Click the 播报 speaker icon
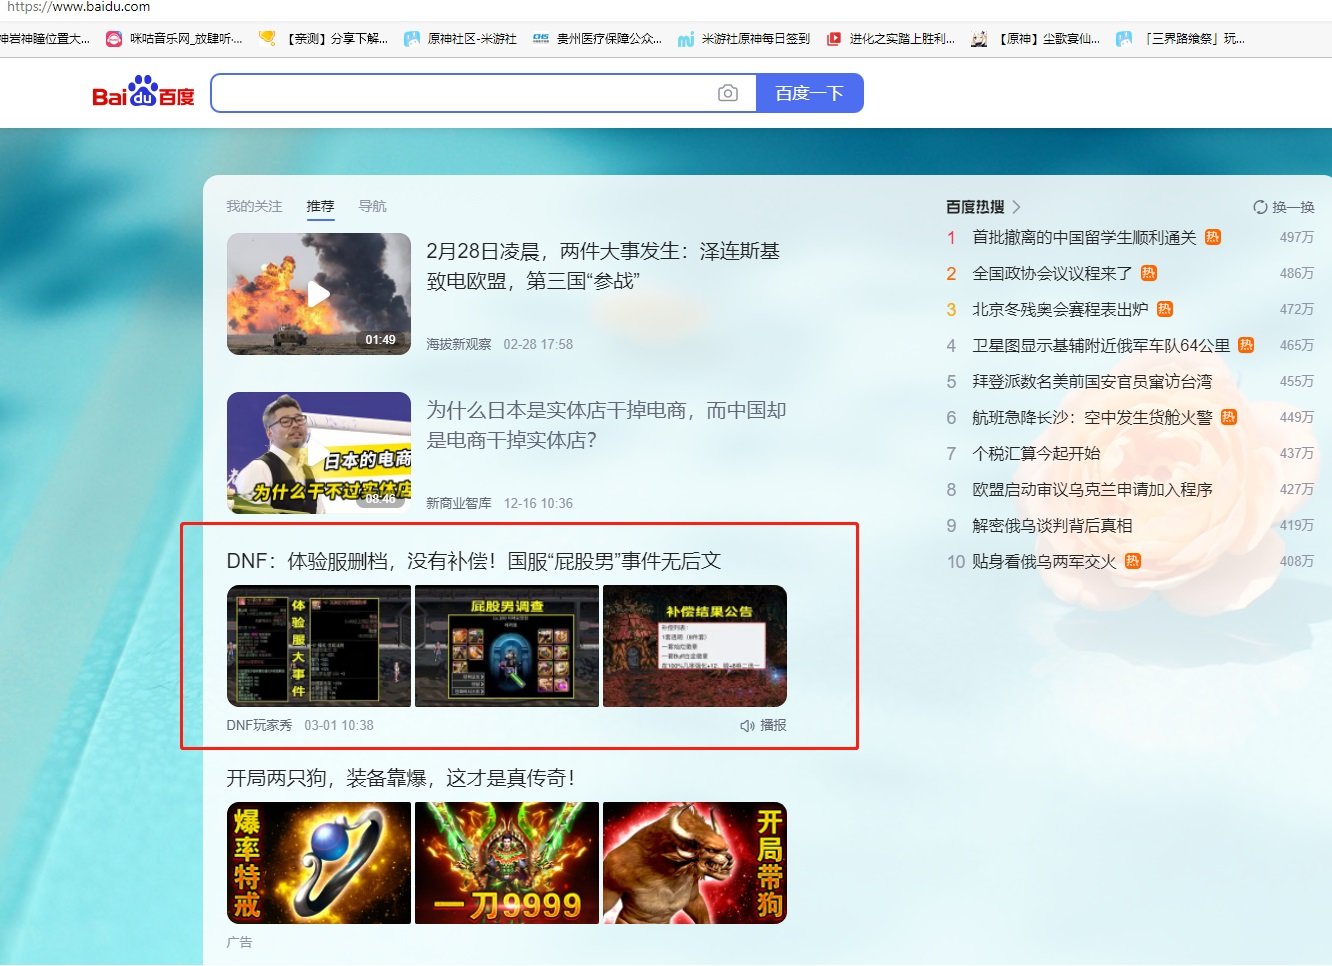The width and height of the screenshot is (1332, 966). (x=747, y=726)
